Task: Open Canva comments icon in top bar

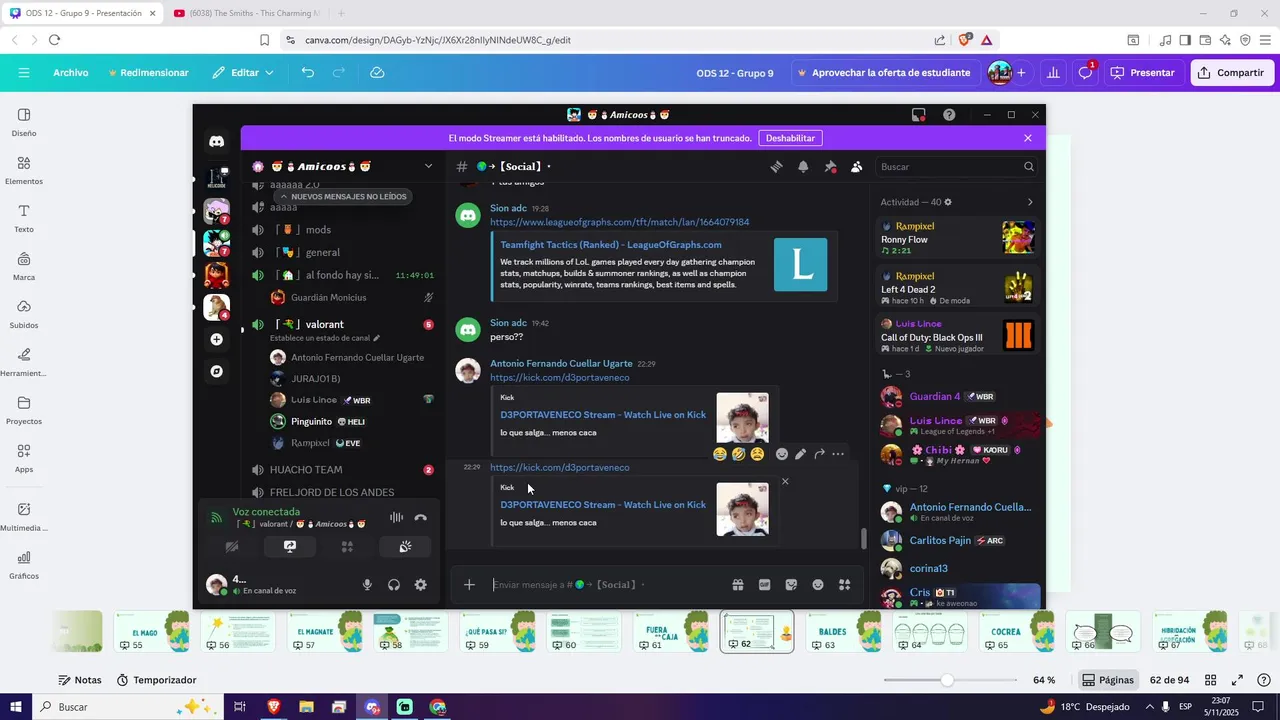Action: click(x=1085, y=73)
